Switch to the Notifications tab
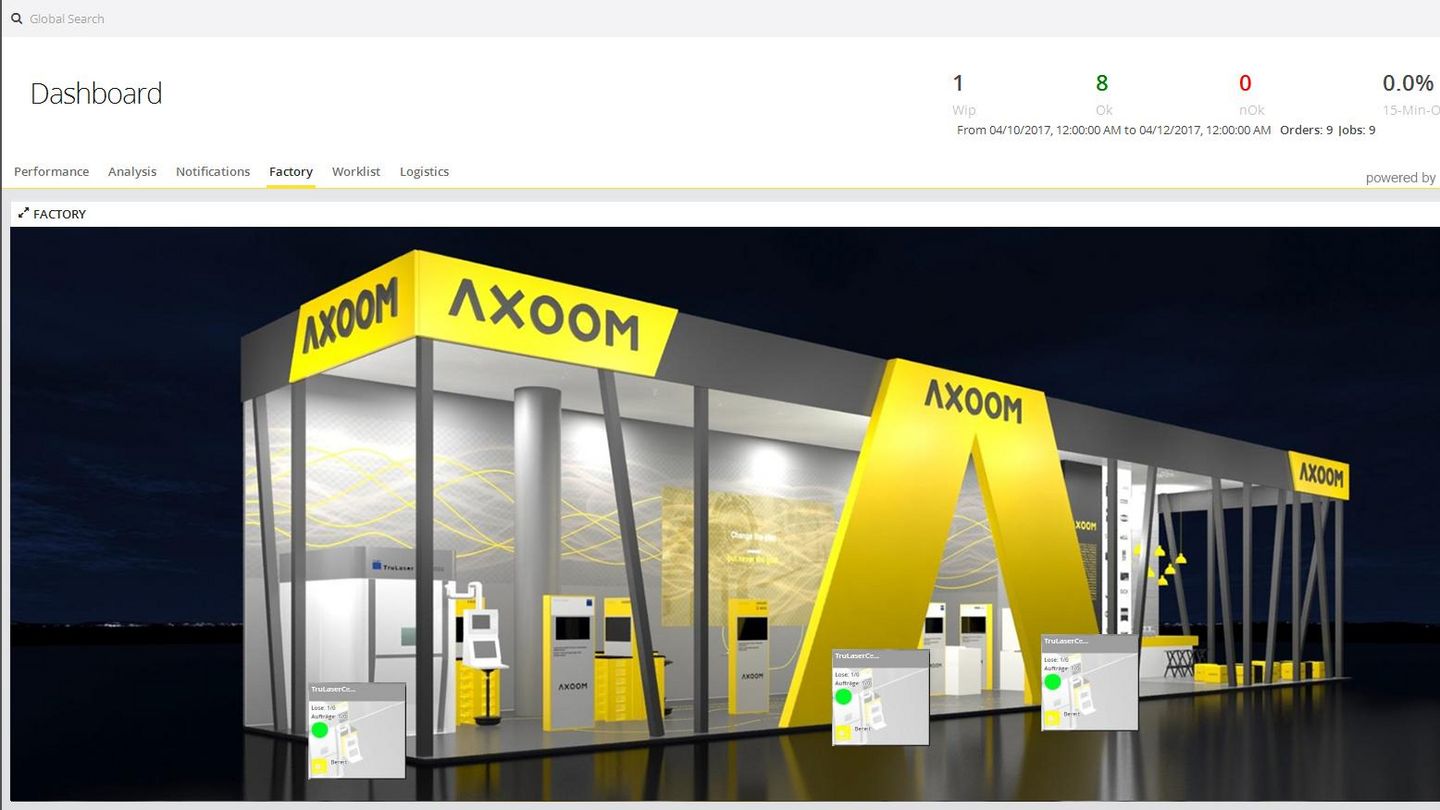 coord(213,171)
